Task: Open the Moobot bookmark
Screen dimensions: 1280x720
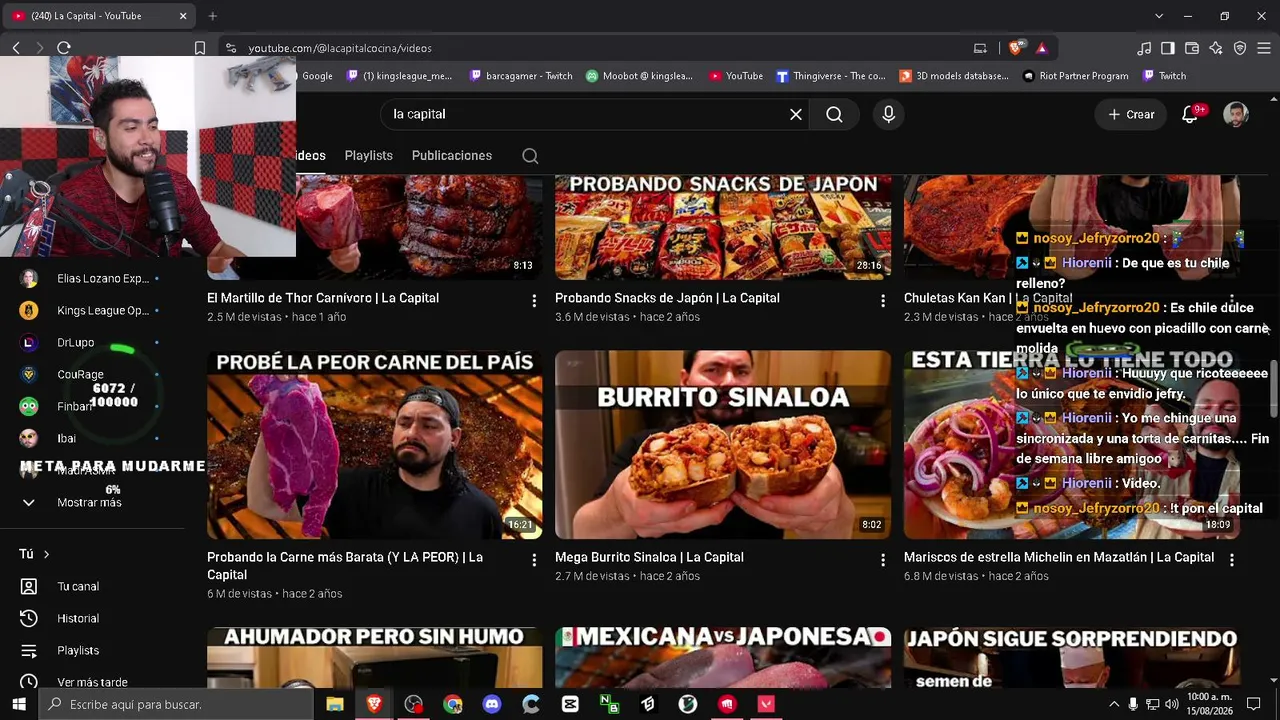Action: click(x=639, y=76)
